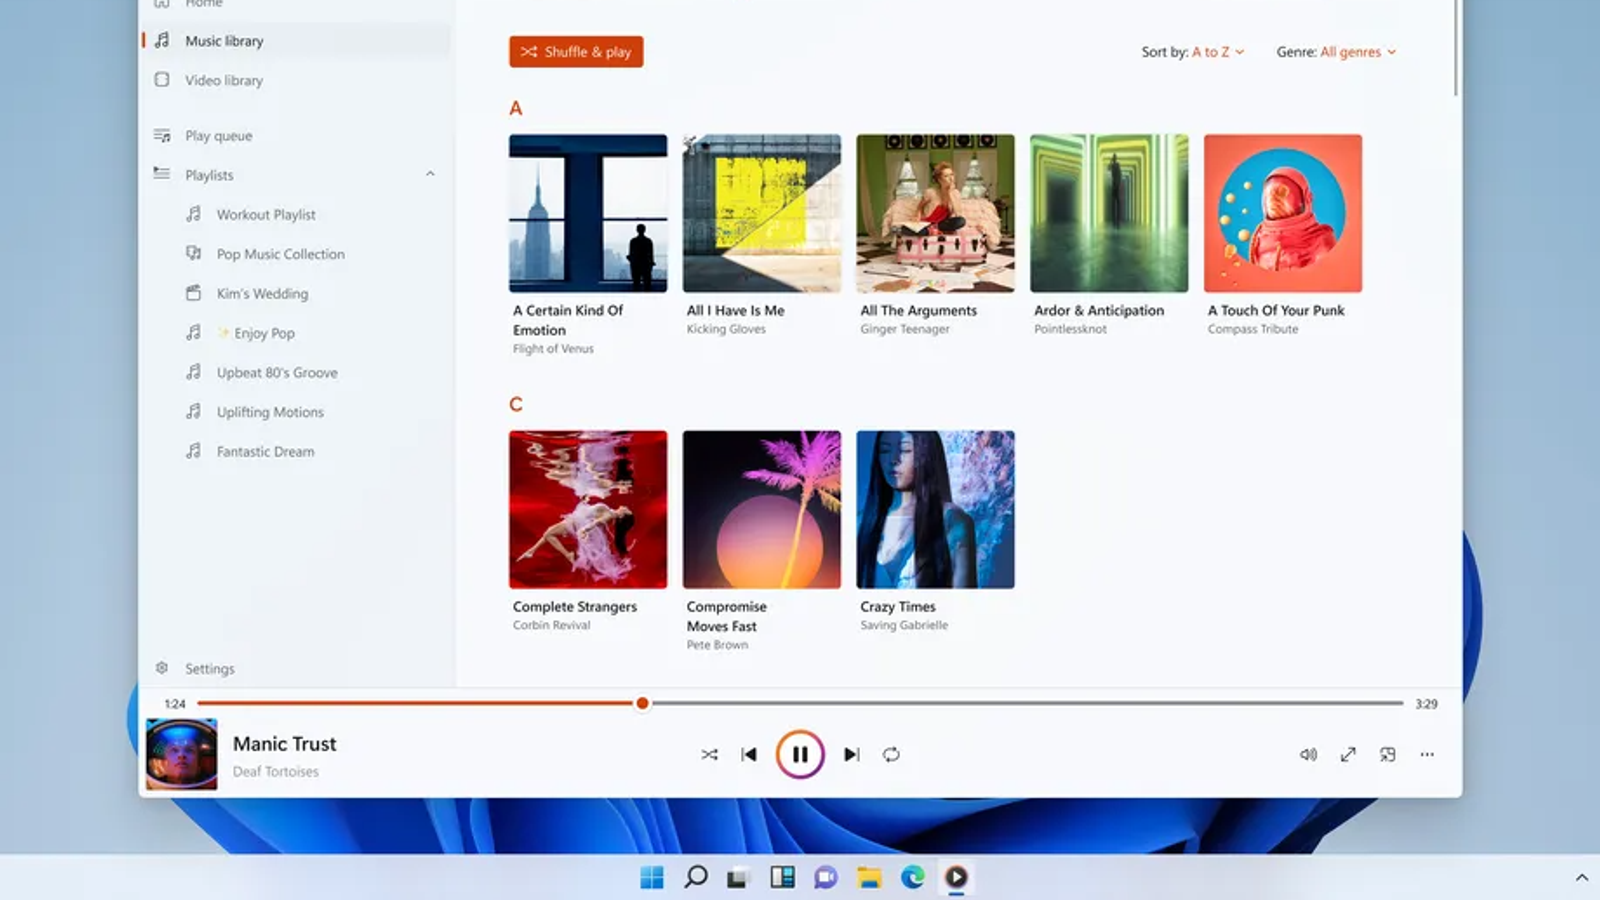Open Windows Search from the taskbar

(x=696, y=878)
